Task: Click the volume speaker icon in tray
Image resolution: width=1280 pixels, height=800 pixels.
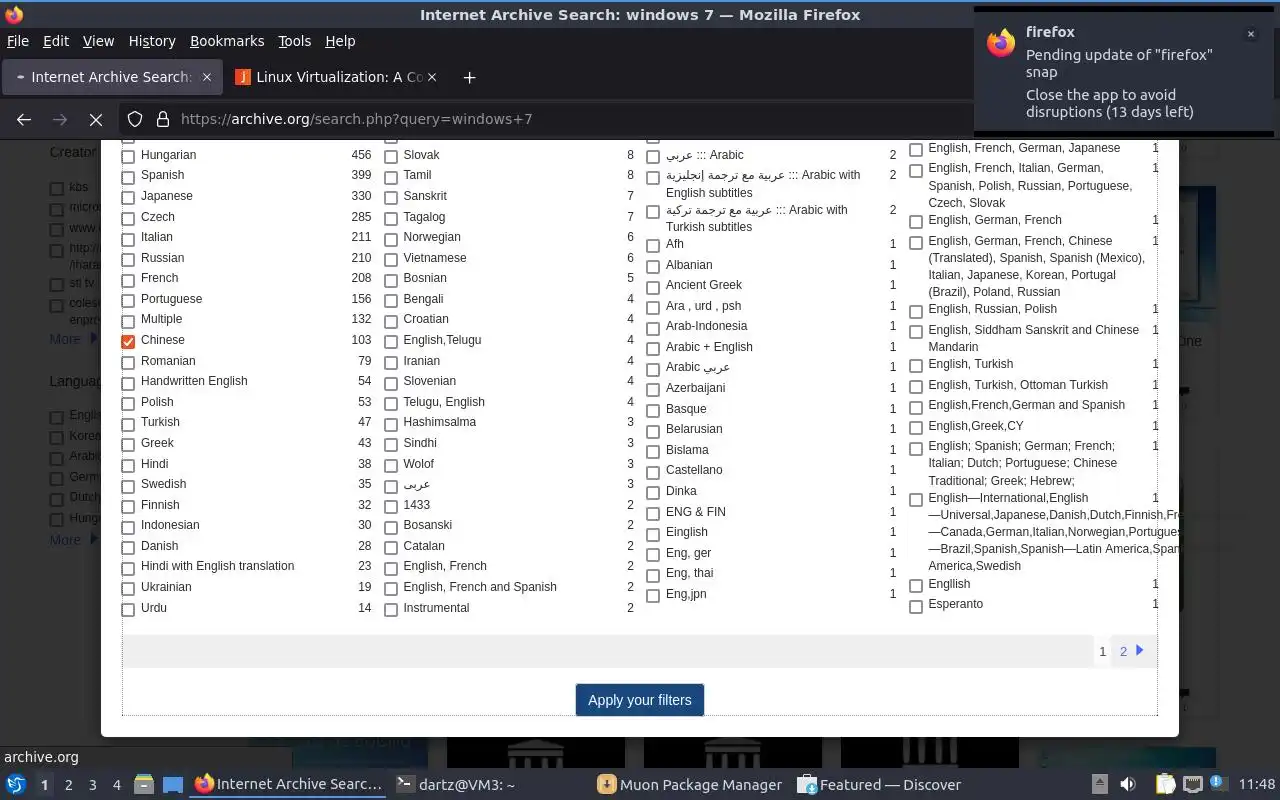Action: [x=1128, y=785]
